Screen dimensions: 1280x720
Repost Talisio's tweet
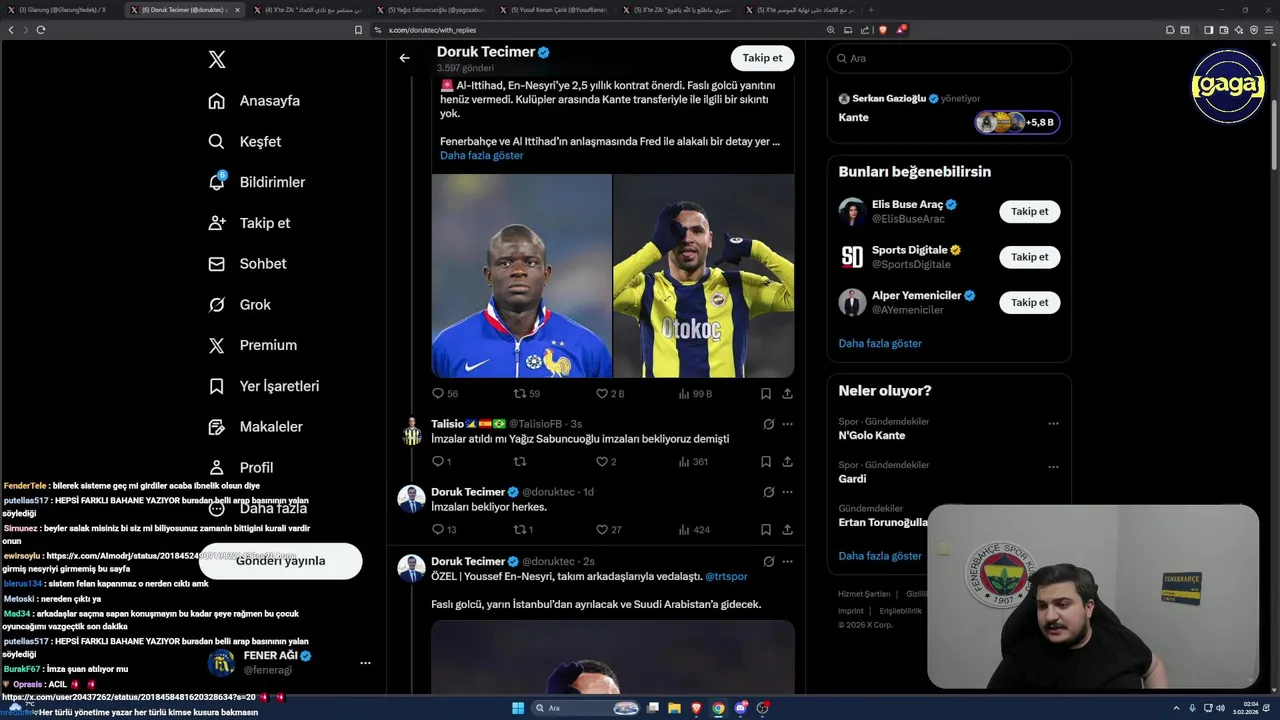point(519,462)
